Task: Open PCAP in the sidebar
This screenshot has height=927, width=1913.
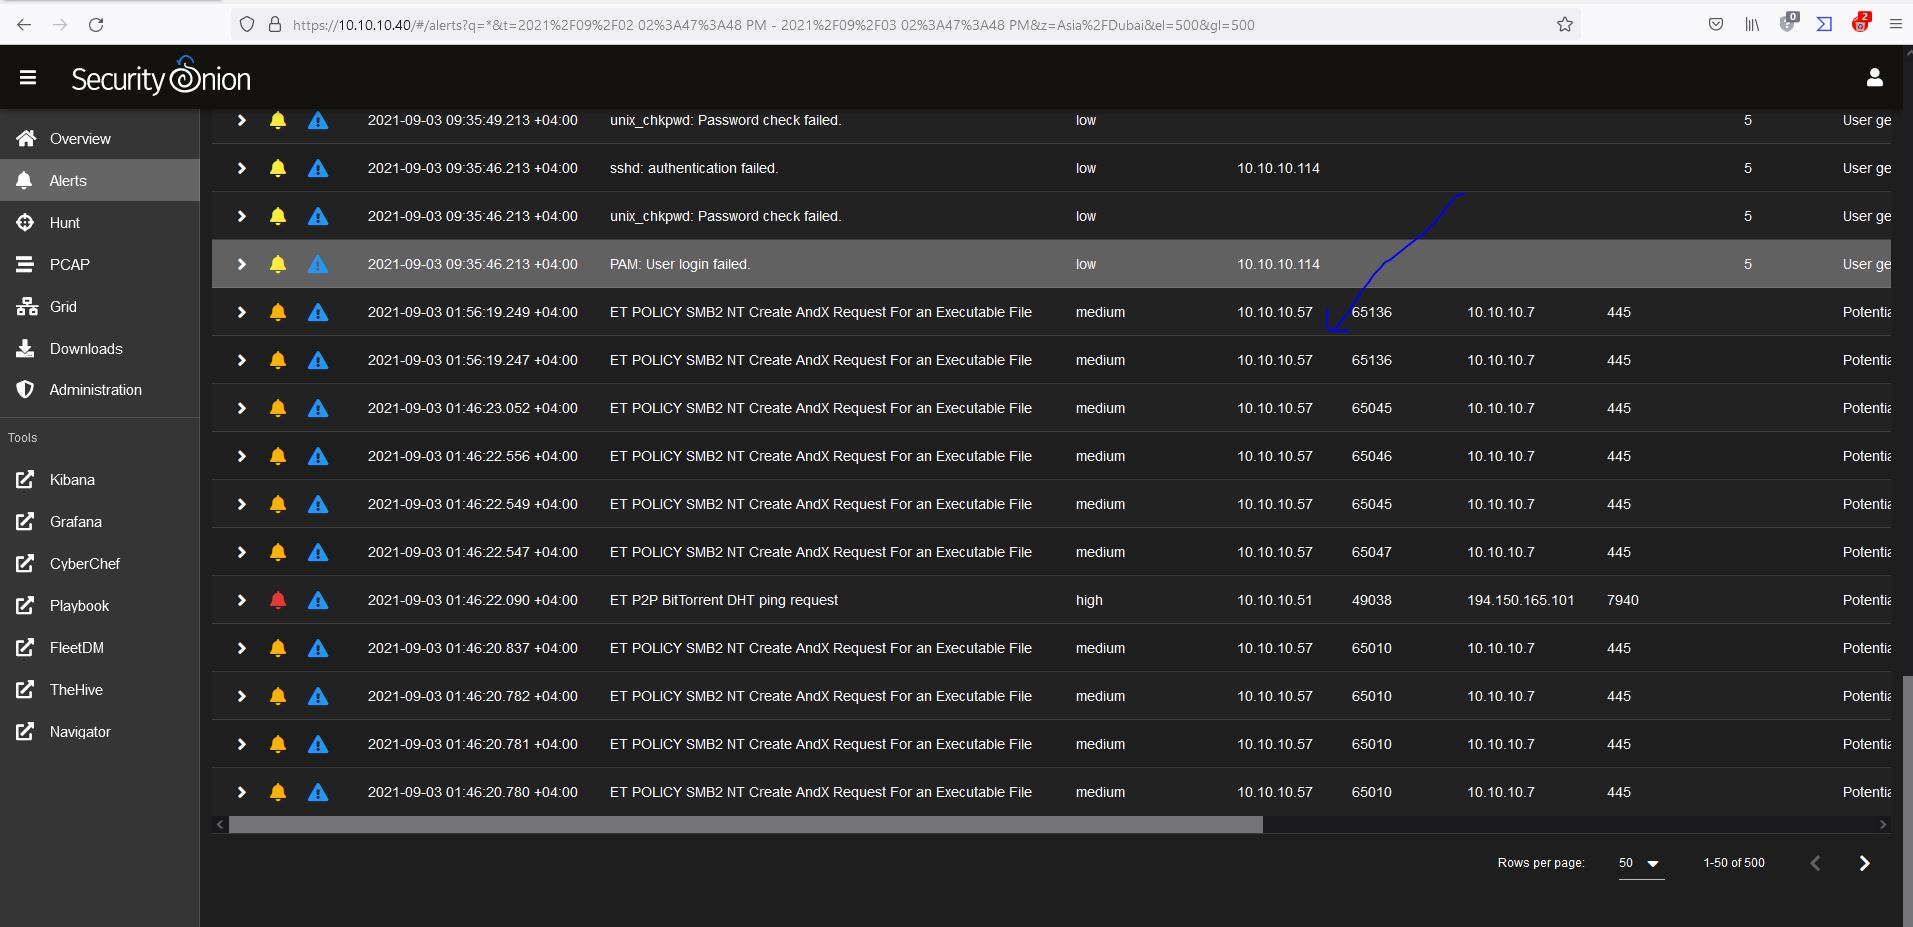Action: (x=100, y=264)
